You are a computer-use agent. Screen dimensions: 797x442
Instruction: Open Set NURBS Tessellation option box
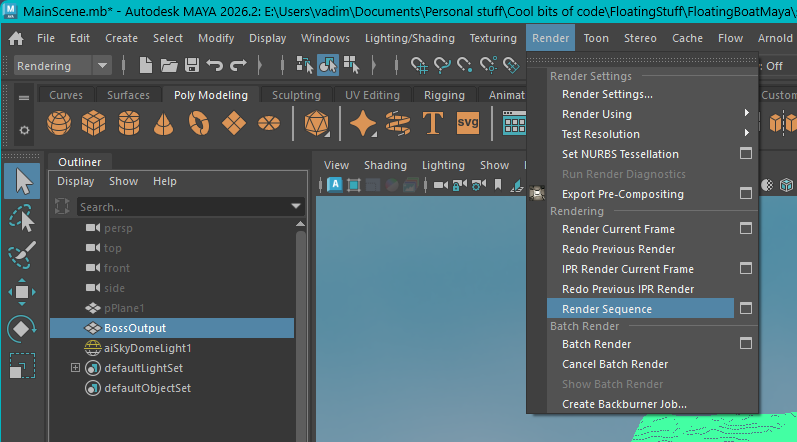click(x=746, y=153)
